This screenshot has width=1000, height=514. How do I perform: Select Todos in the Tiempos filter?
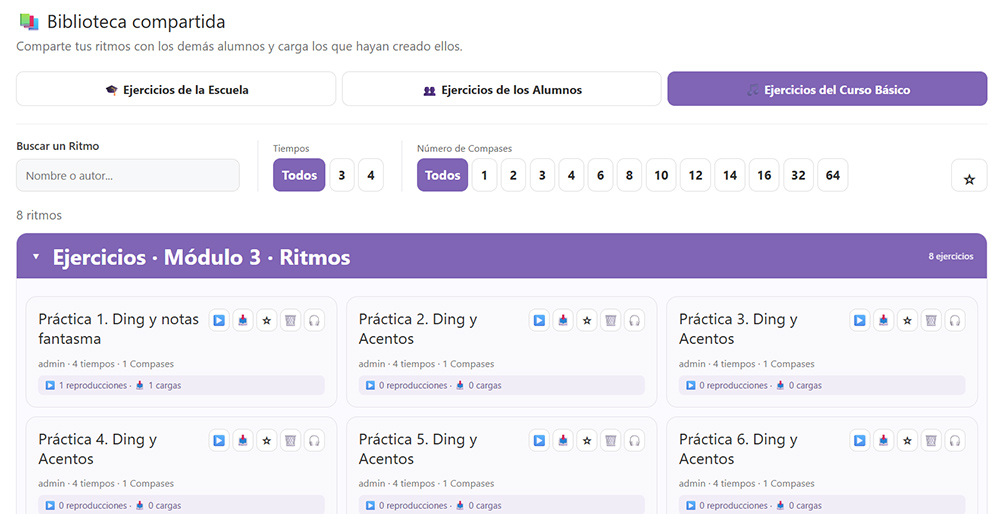[299, 175]
